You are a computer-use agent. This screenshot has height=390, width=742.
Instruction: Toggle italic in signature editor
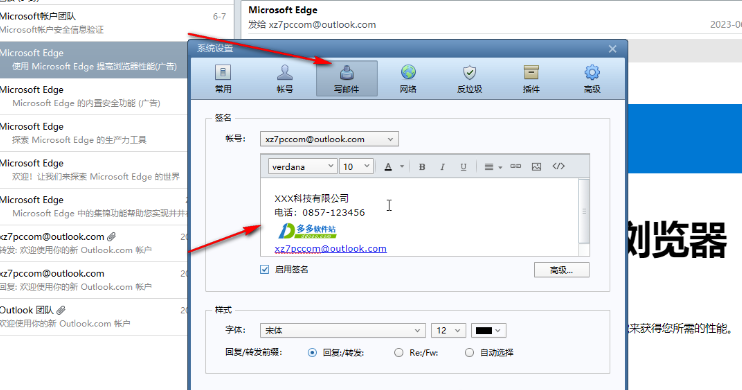(x=442, y=167)
